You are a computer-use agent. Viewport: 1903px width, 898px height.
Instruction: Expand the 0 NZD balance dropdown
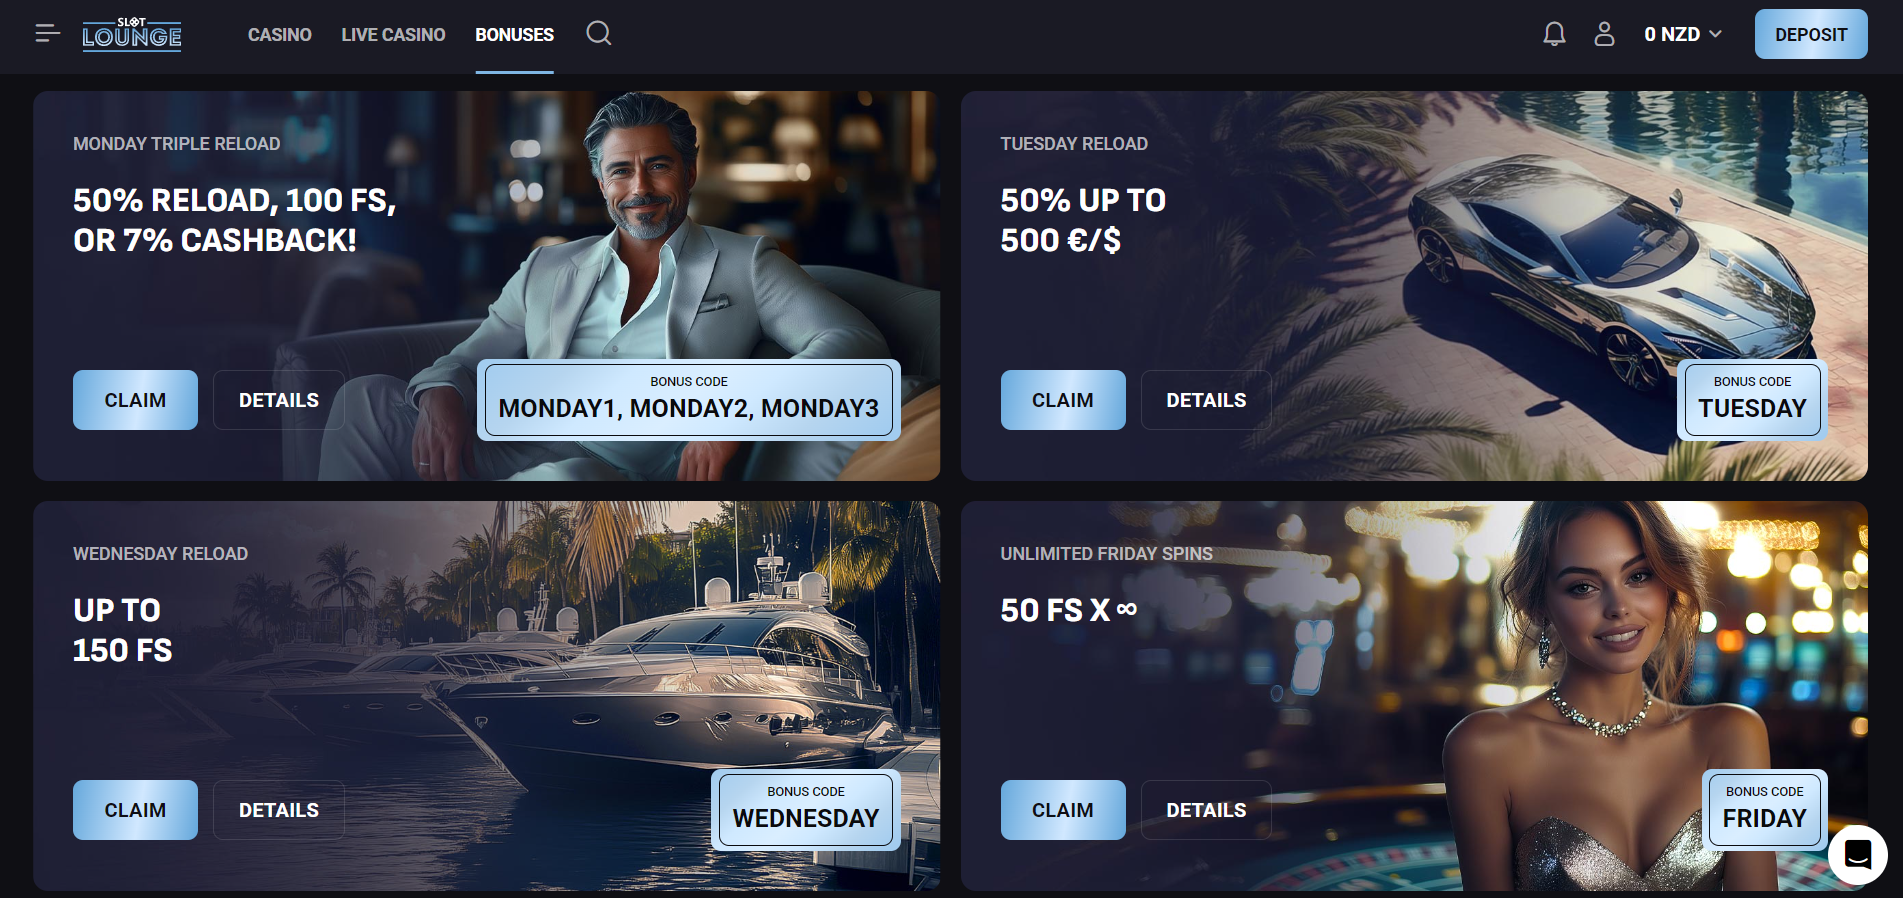point(1683,34)
